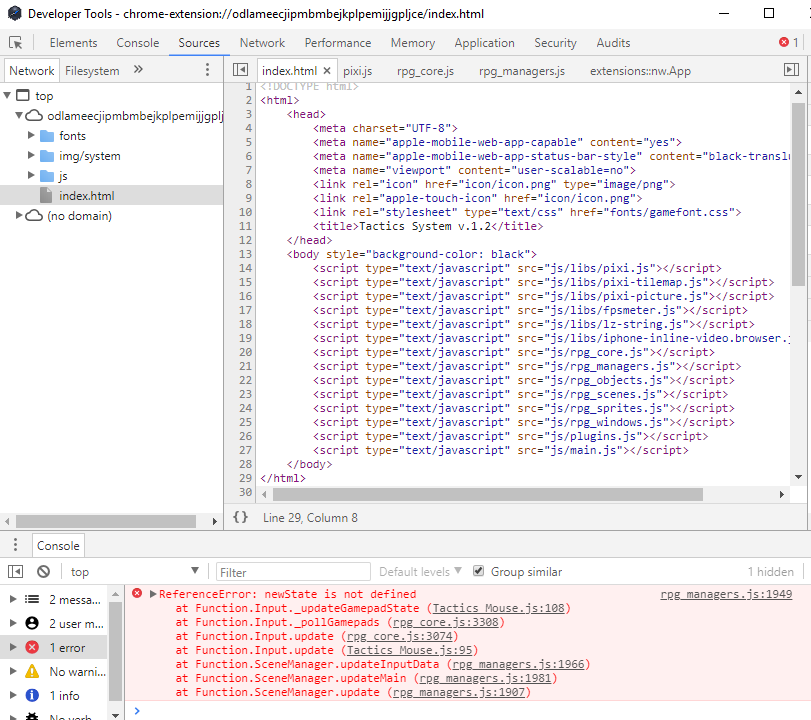
Task: Select the user messages icon in sidebar
Action: coord(32,623)
